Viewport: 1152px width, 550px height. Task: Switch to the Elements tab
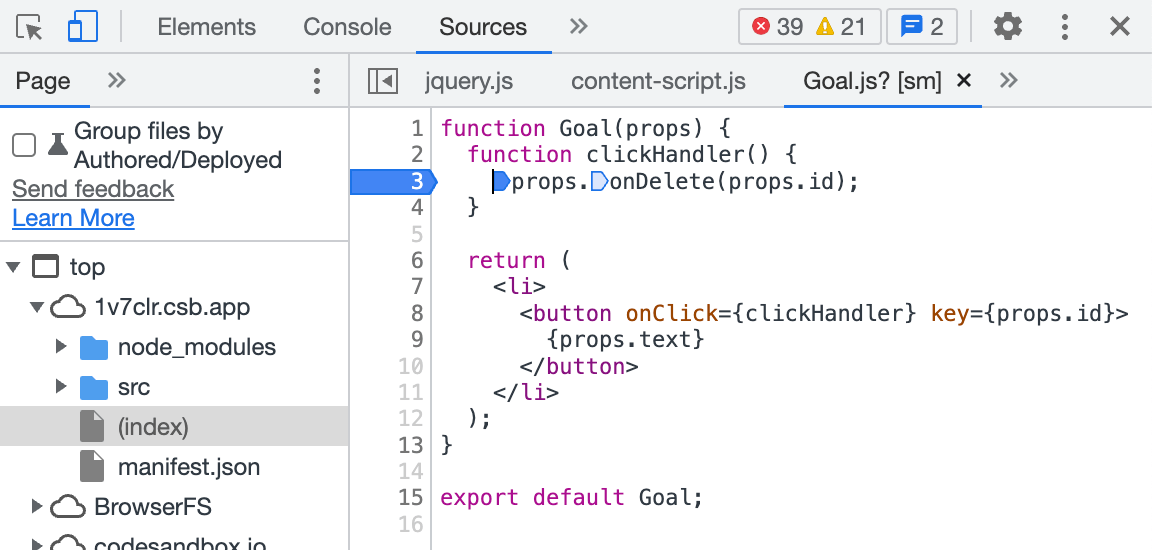click(206, 27)
